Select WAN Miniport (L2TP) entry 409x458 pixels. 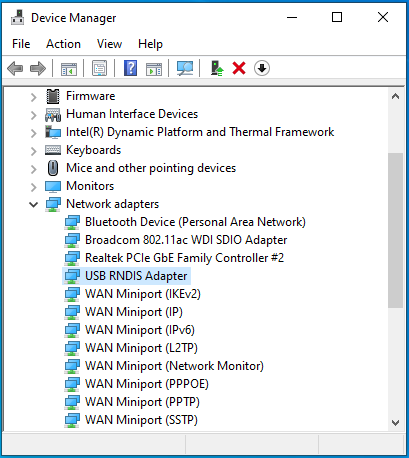click(x=141, y=348)
